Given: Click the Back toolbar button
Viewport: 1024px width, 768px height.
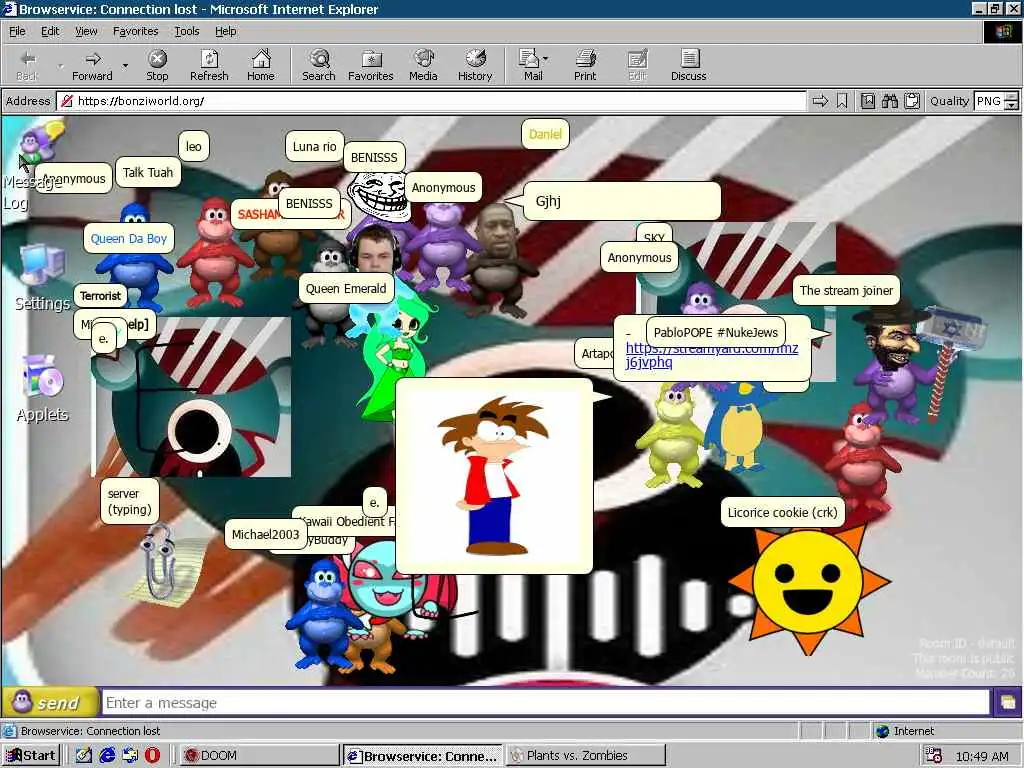Looking at the screenshot, I should [x=27, y=65].
